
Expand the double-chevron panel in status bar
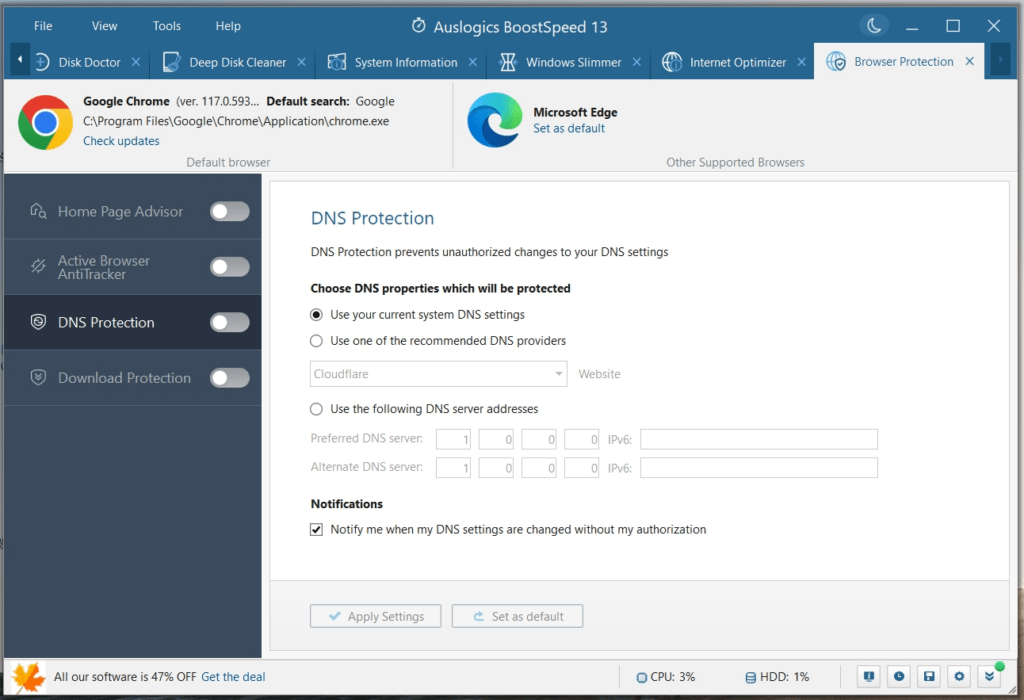click(990, 676)
